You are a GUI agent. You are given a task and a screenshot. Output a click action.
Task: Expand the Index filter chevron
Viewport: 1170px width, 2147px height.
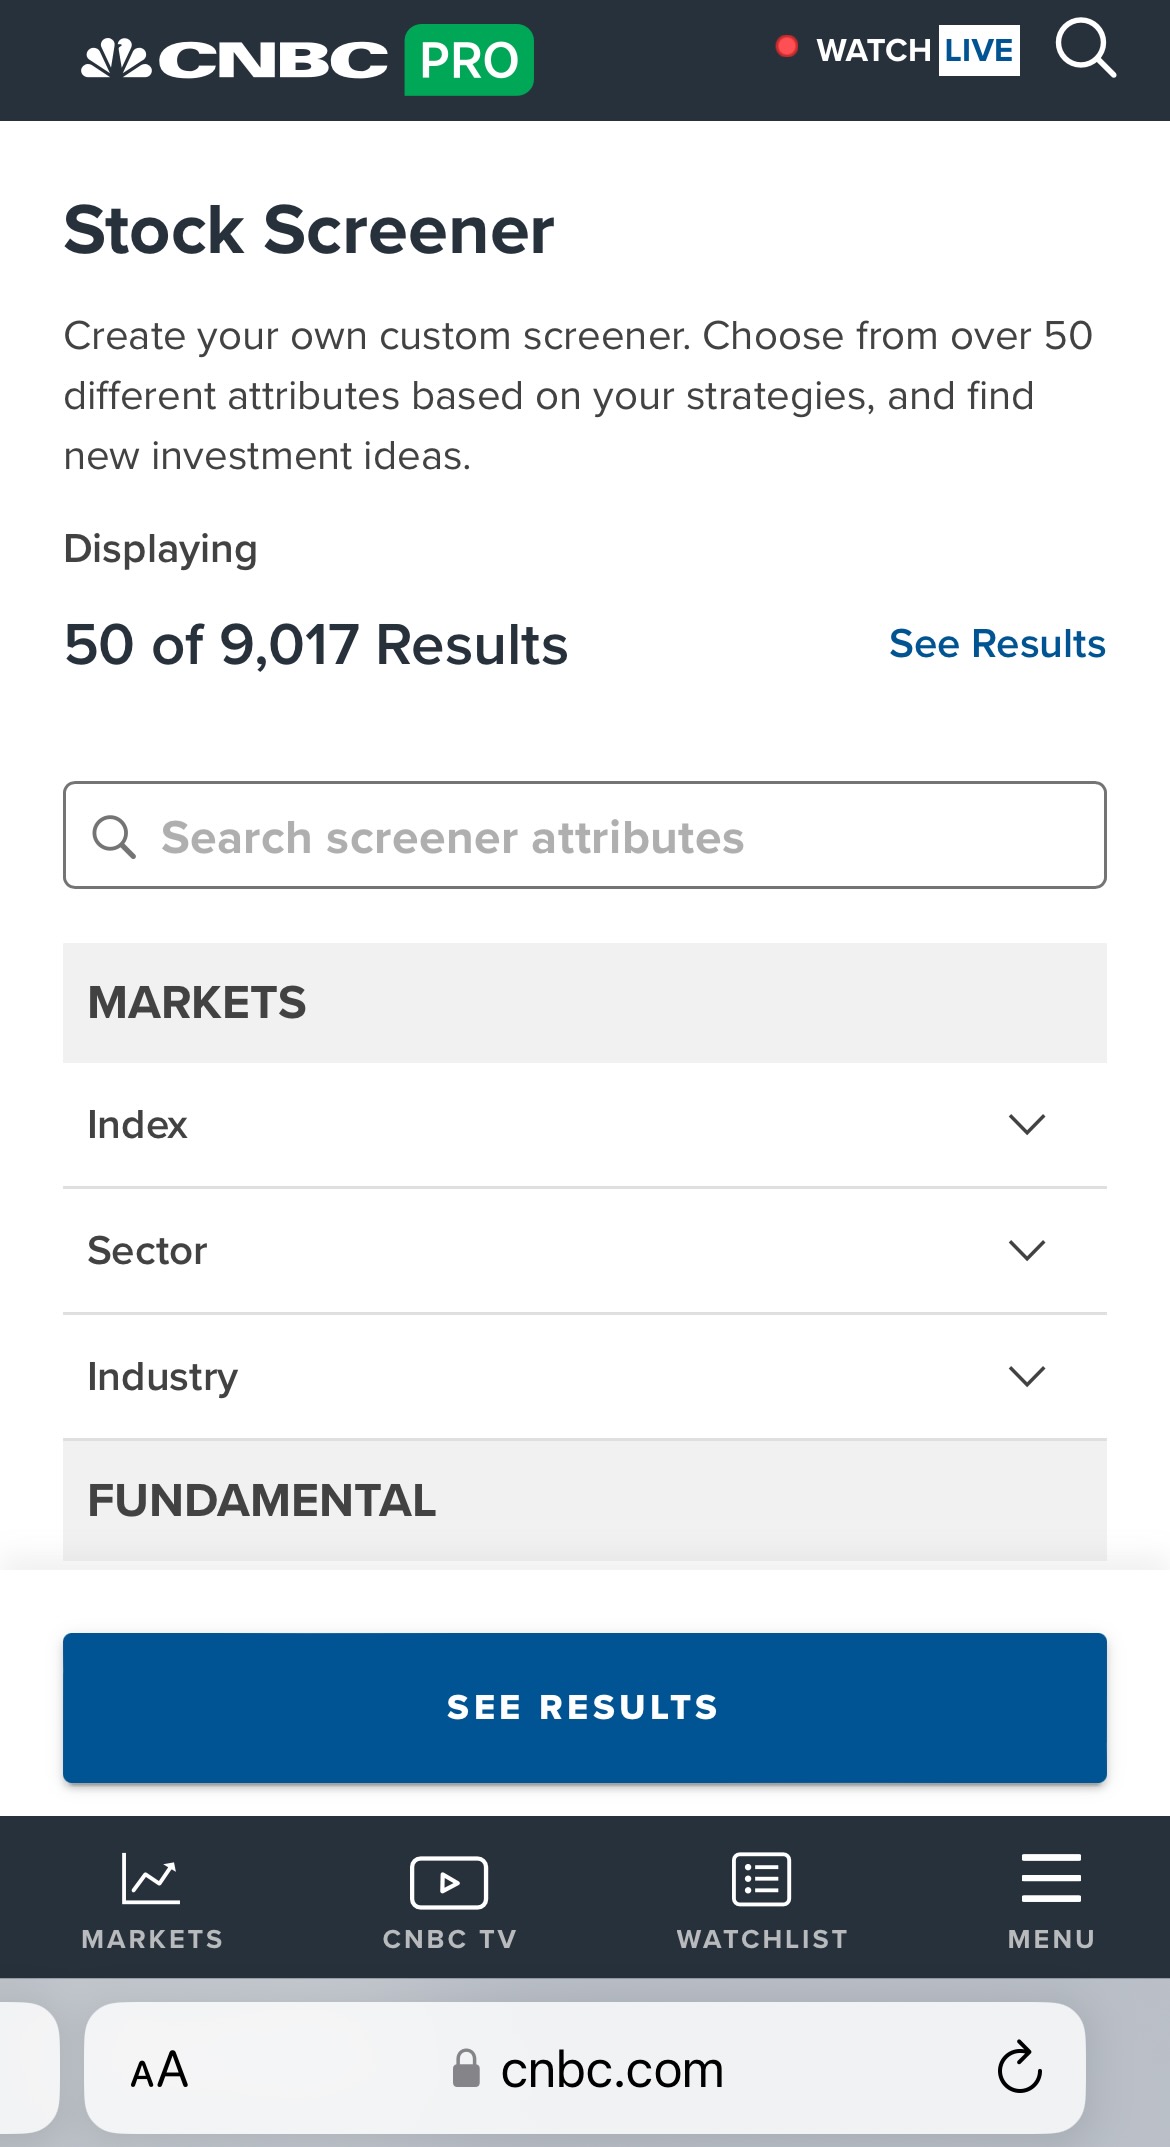[1027, 1125]
